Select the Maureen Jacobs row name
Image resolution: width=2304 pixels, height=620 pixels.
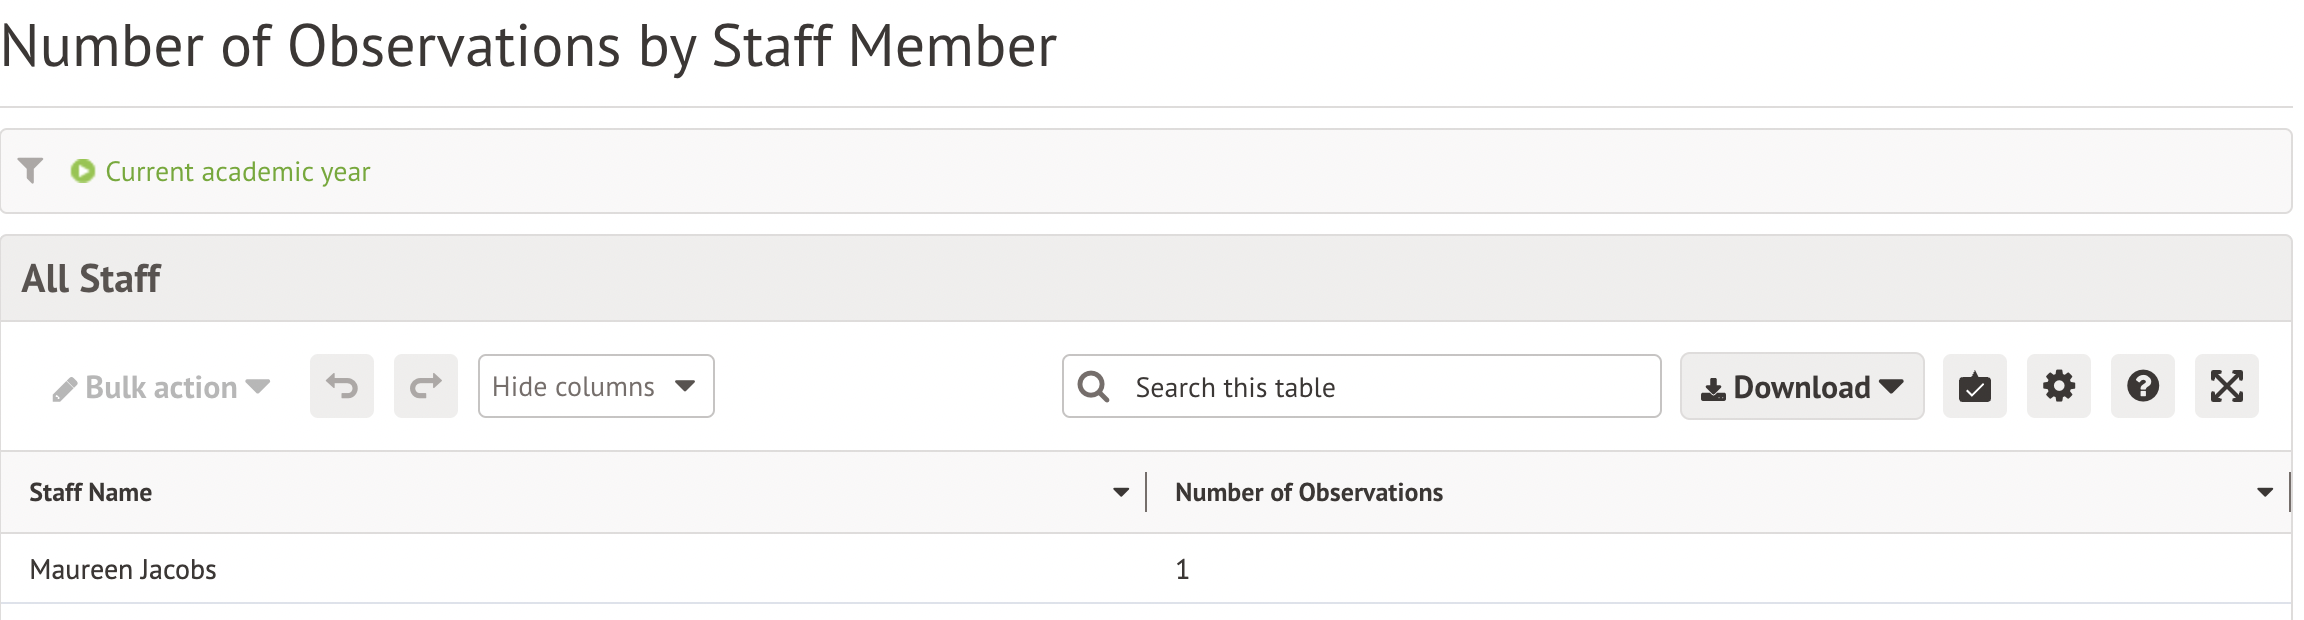pos(123,569)
